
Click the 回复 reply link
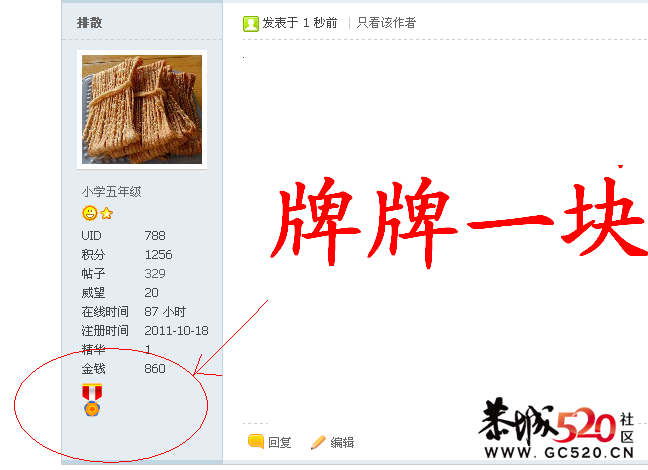click(x=280, y=442)
